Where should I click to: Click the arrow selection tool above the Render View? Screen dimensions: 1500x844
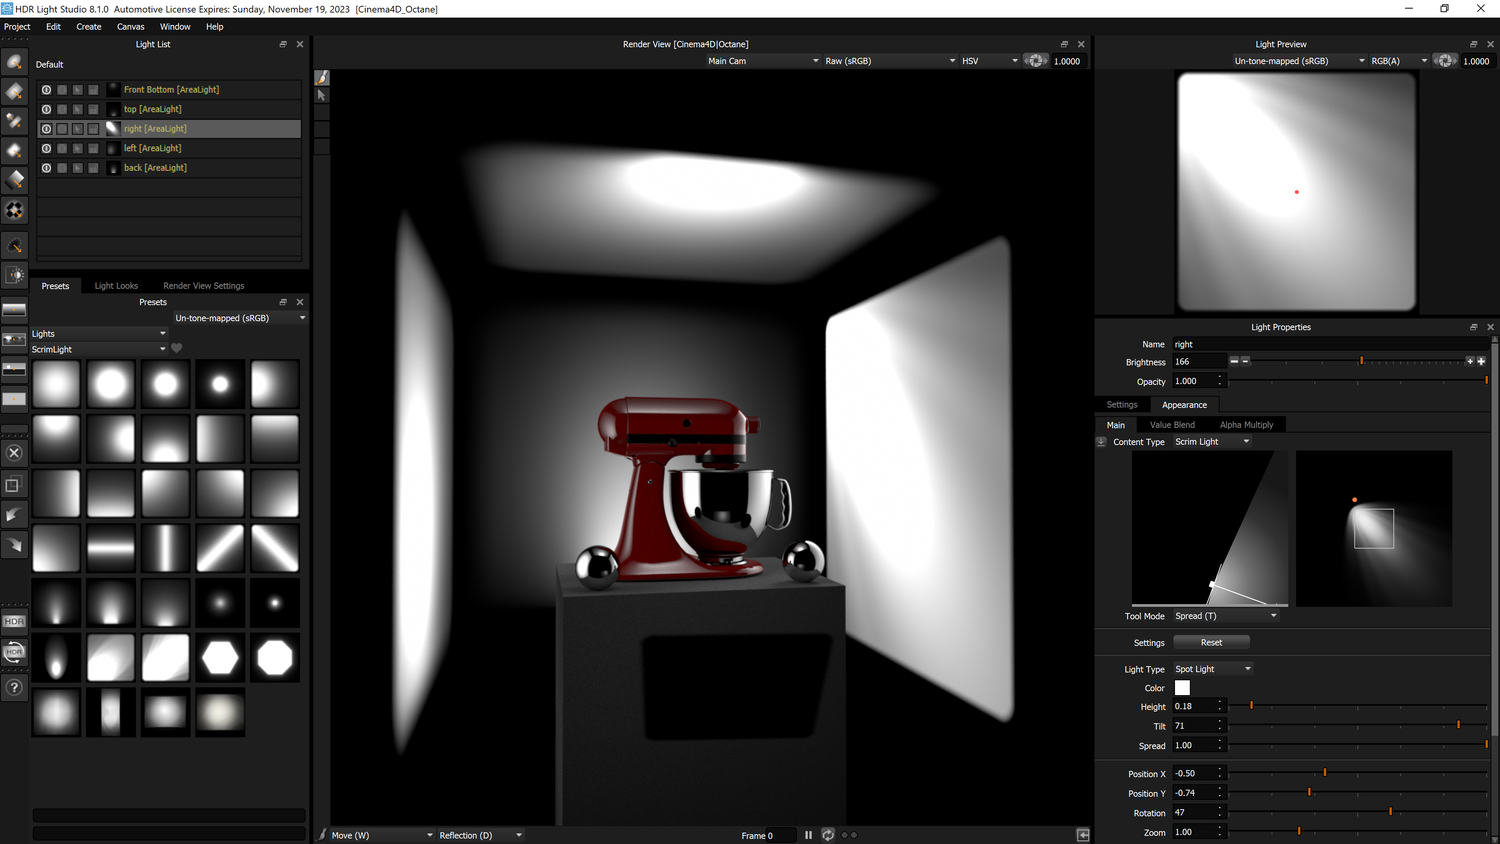coord(321,95)
